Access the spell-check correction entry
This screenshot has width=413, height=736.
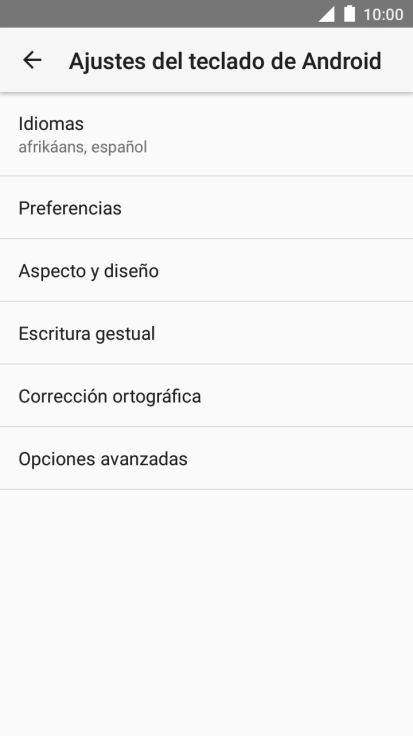(206, 396)
